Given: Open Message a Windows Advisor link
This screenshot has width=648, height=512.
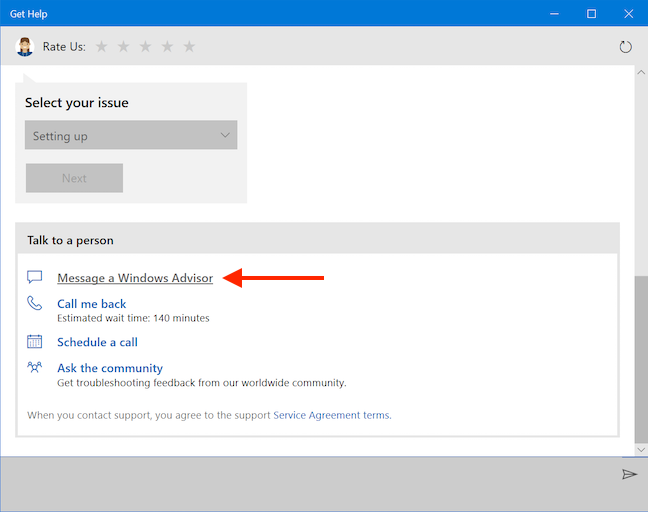Looking at the screenshot, I should coord(135,278).
